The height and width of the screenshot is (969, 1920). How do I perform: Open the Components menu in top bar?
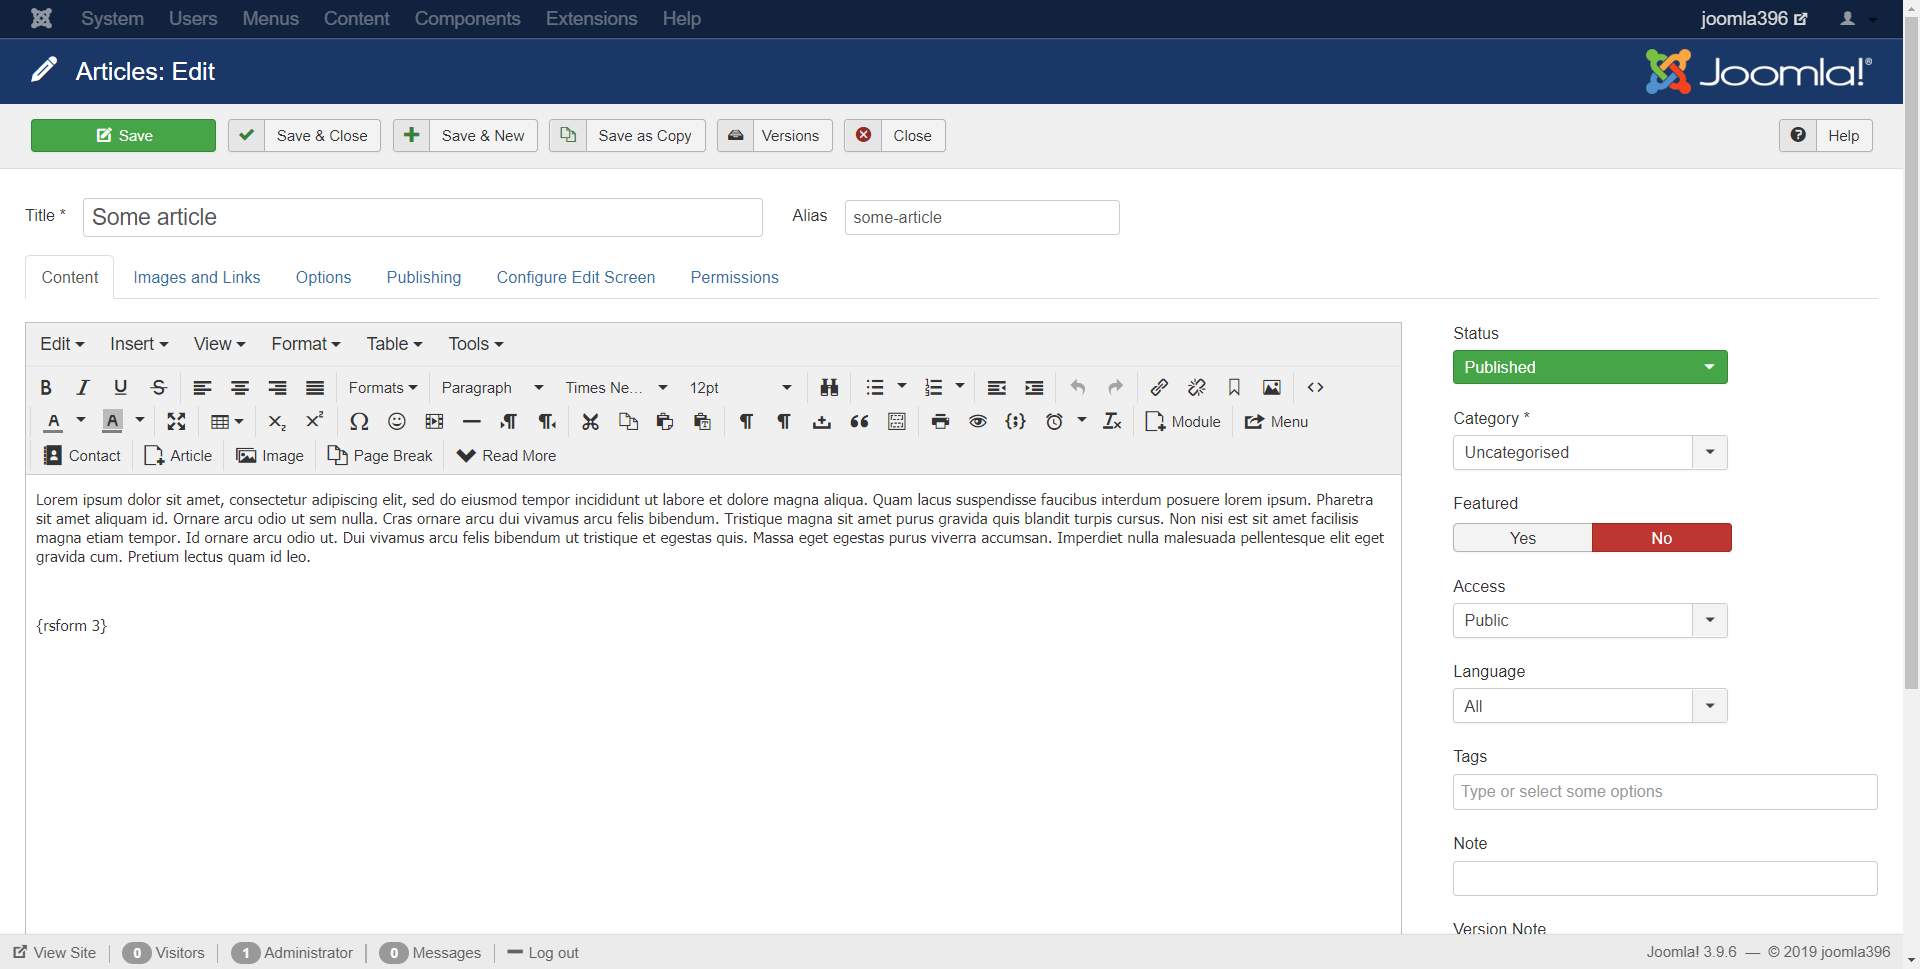[x=467, y=19]
